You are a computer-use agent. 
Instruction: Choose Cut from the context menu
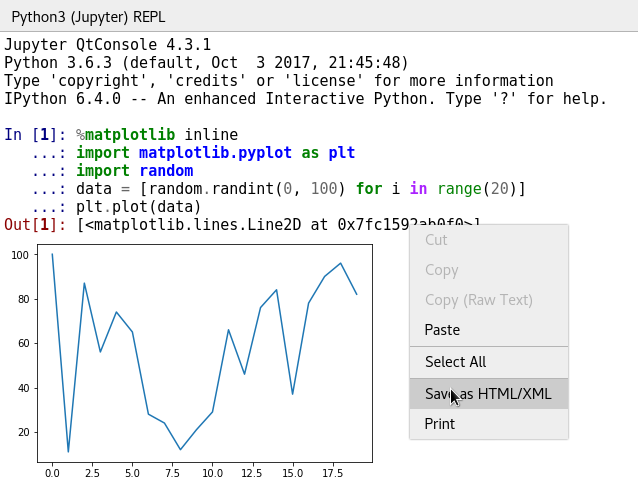(489, 240)
